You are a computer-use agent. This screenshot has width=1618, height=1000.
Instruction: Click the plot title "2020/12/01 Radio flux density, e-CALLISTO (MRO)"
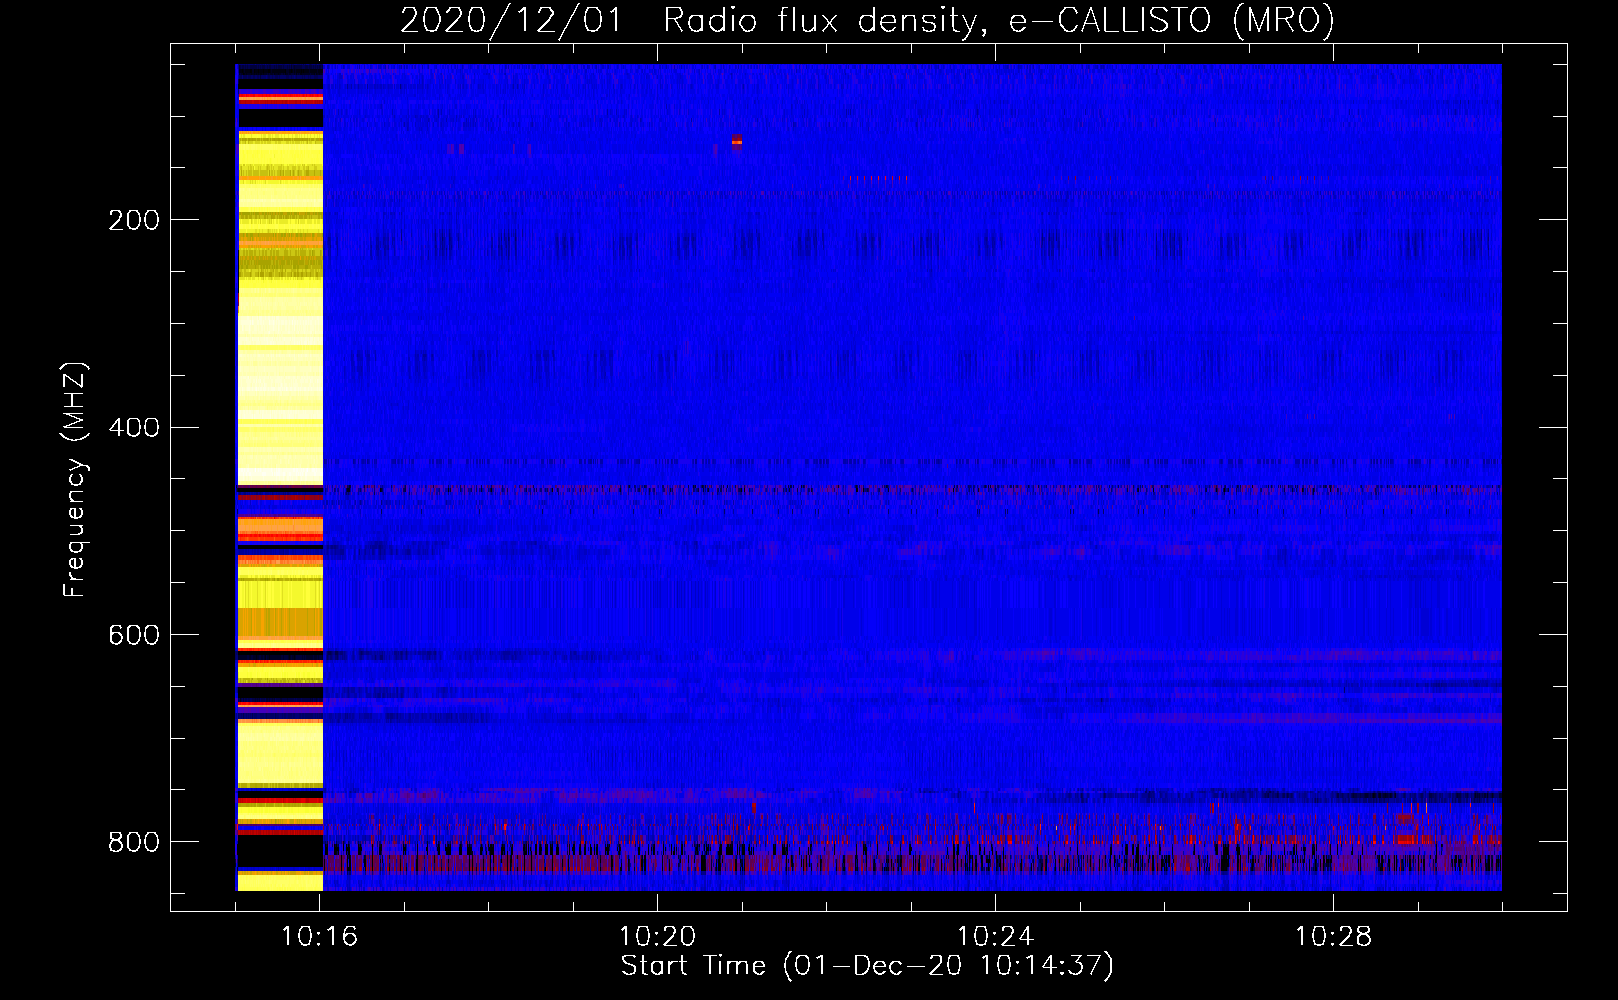pyautogui.click(x=867, y=20)
